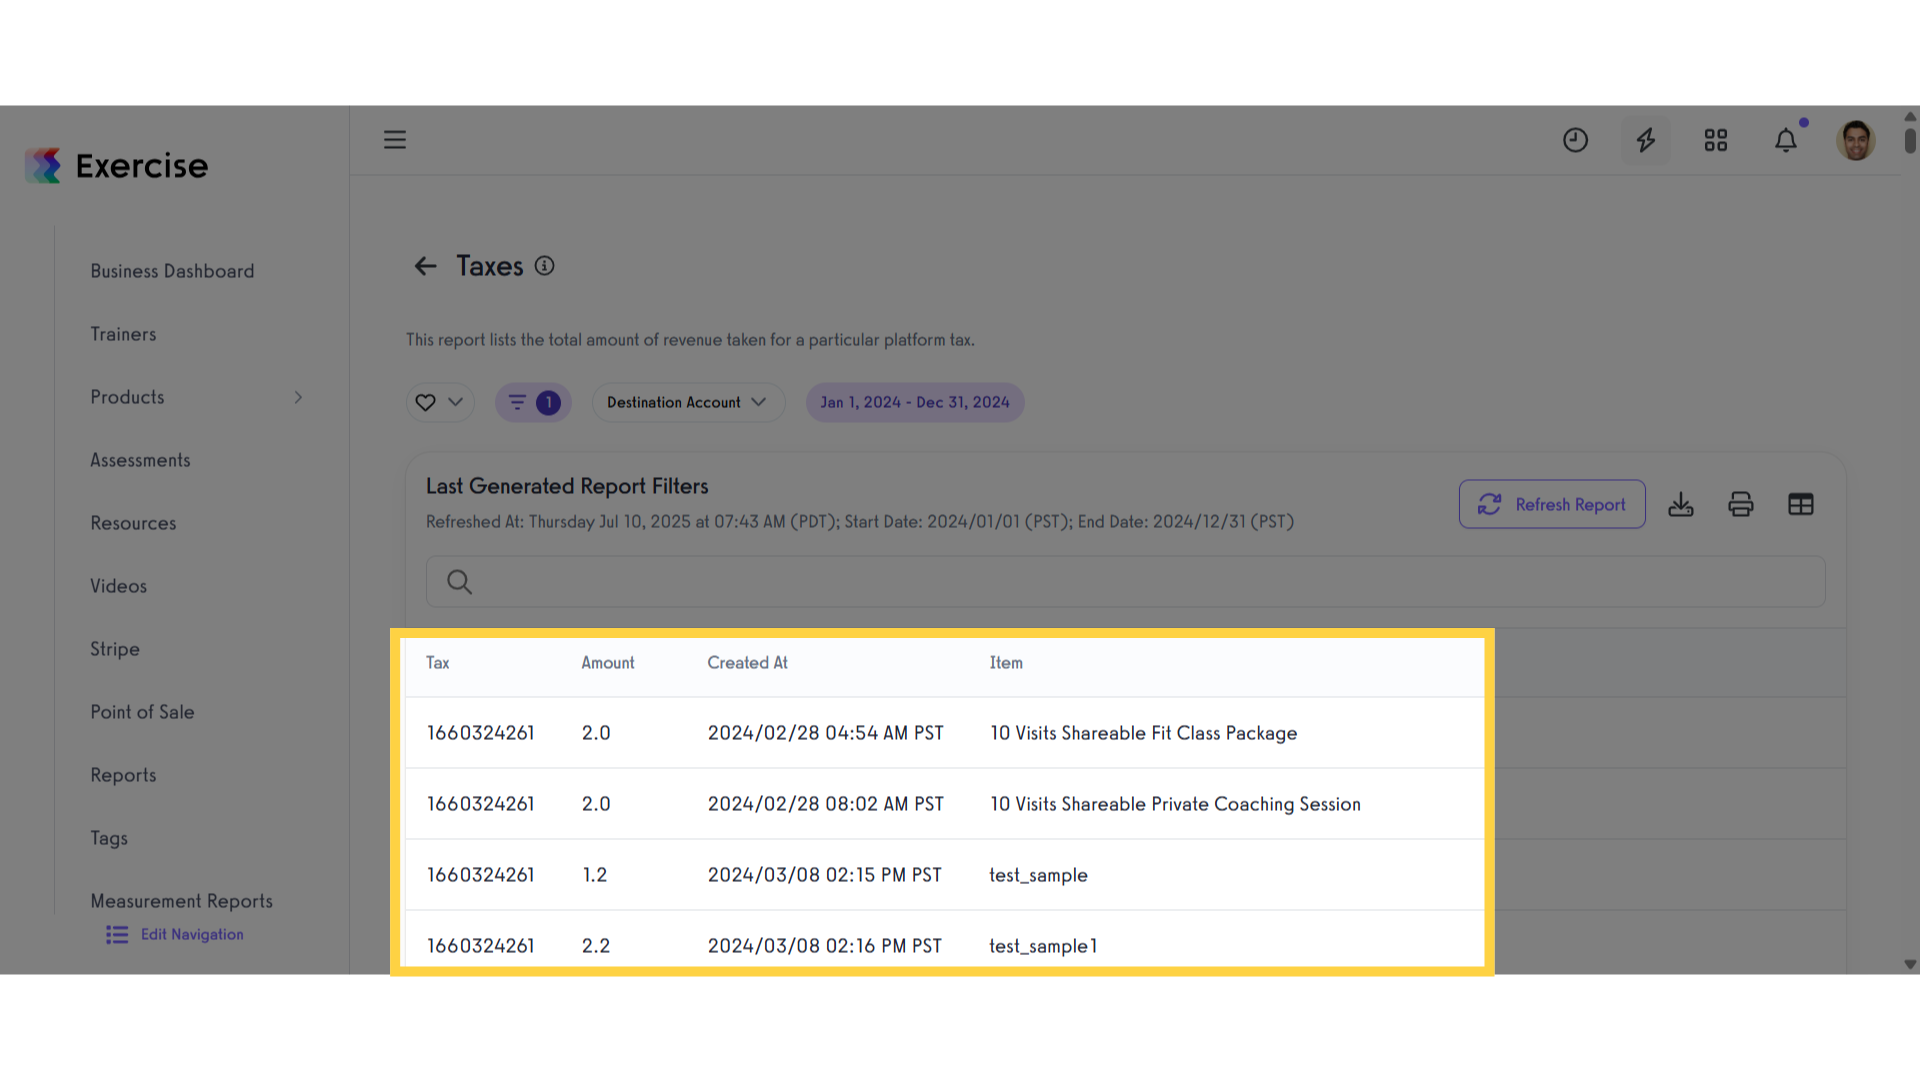Image resolution: width=1920 pixels, height=1080 pixels.
Task: Sort by the Amount column header
Action: point(608,663)
